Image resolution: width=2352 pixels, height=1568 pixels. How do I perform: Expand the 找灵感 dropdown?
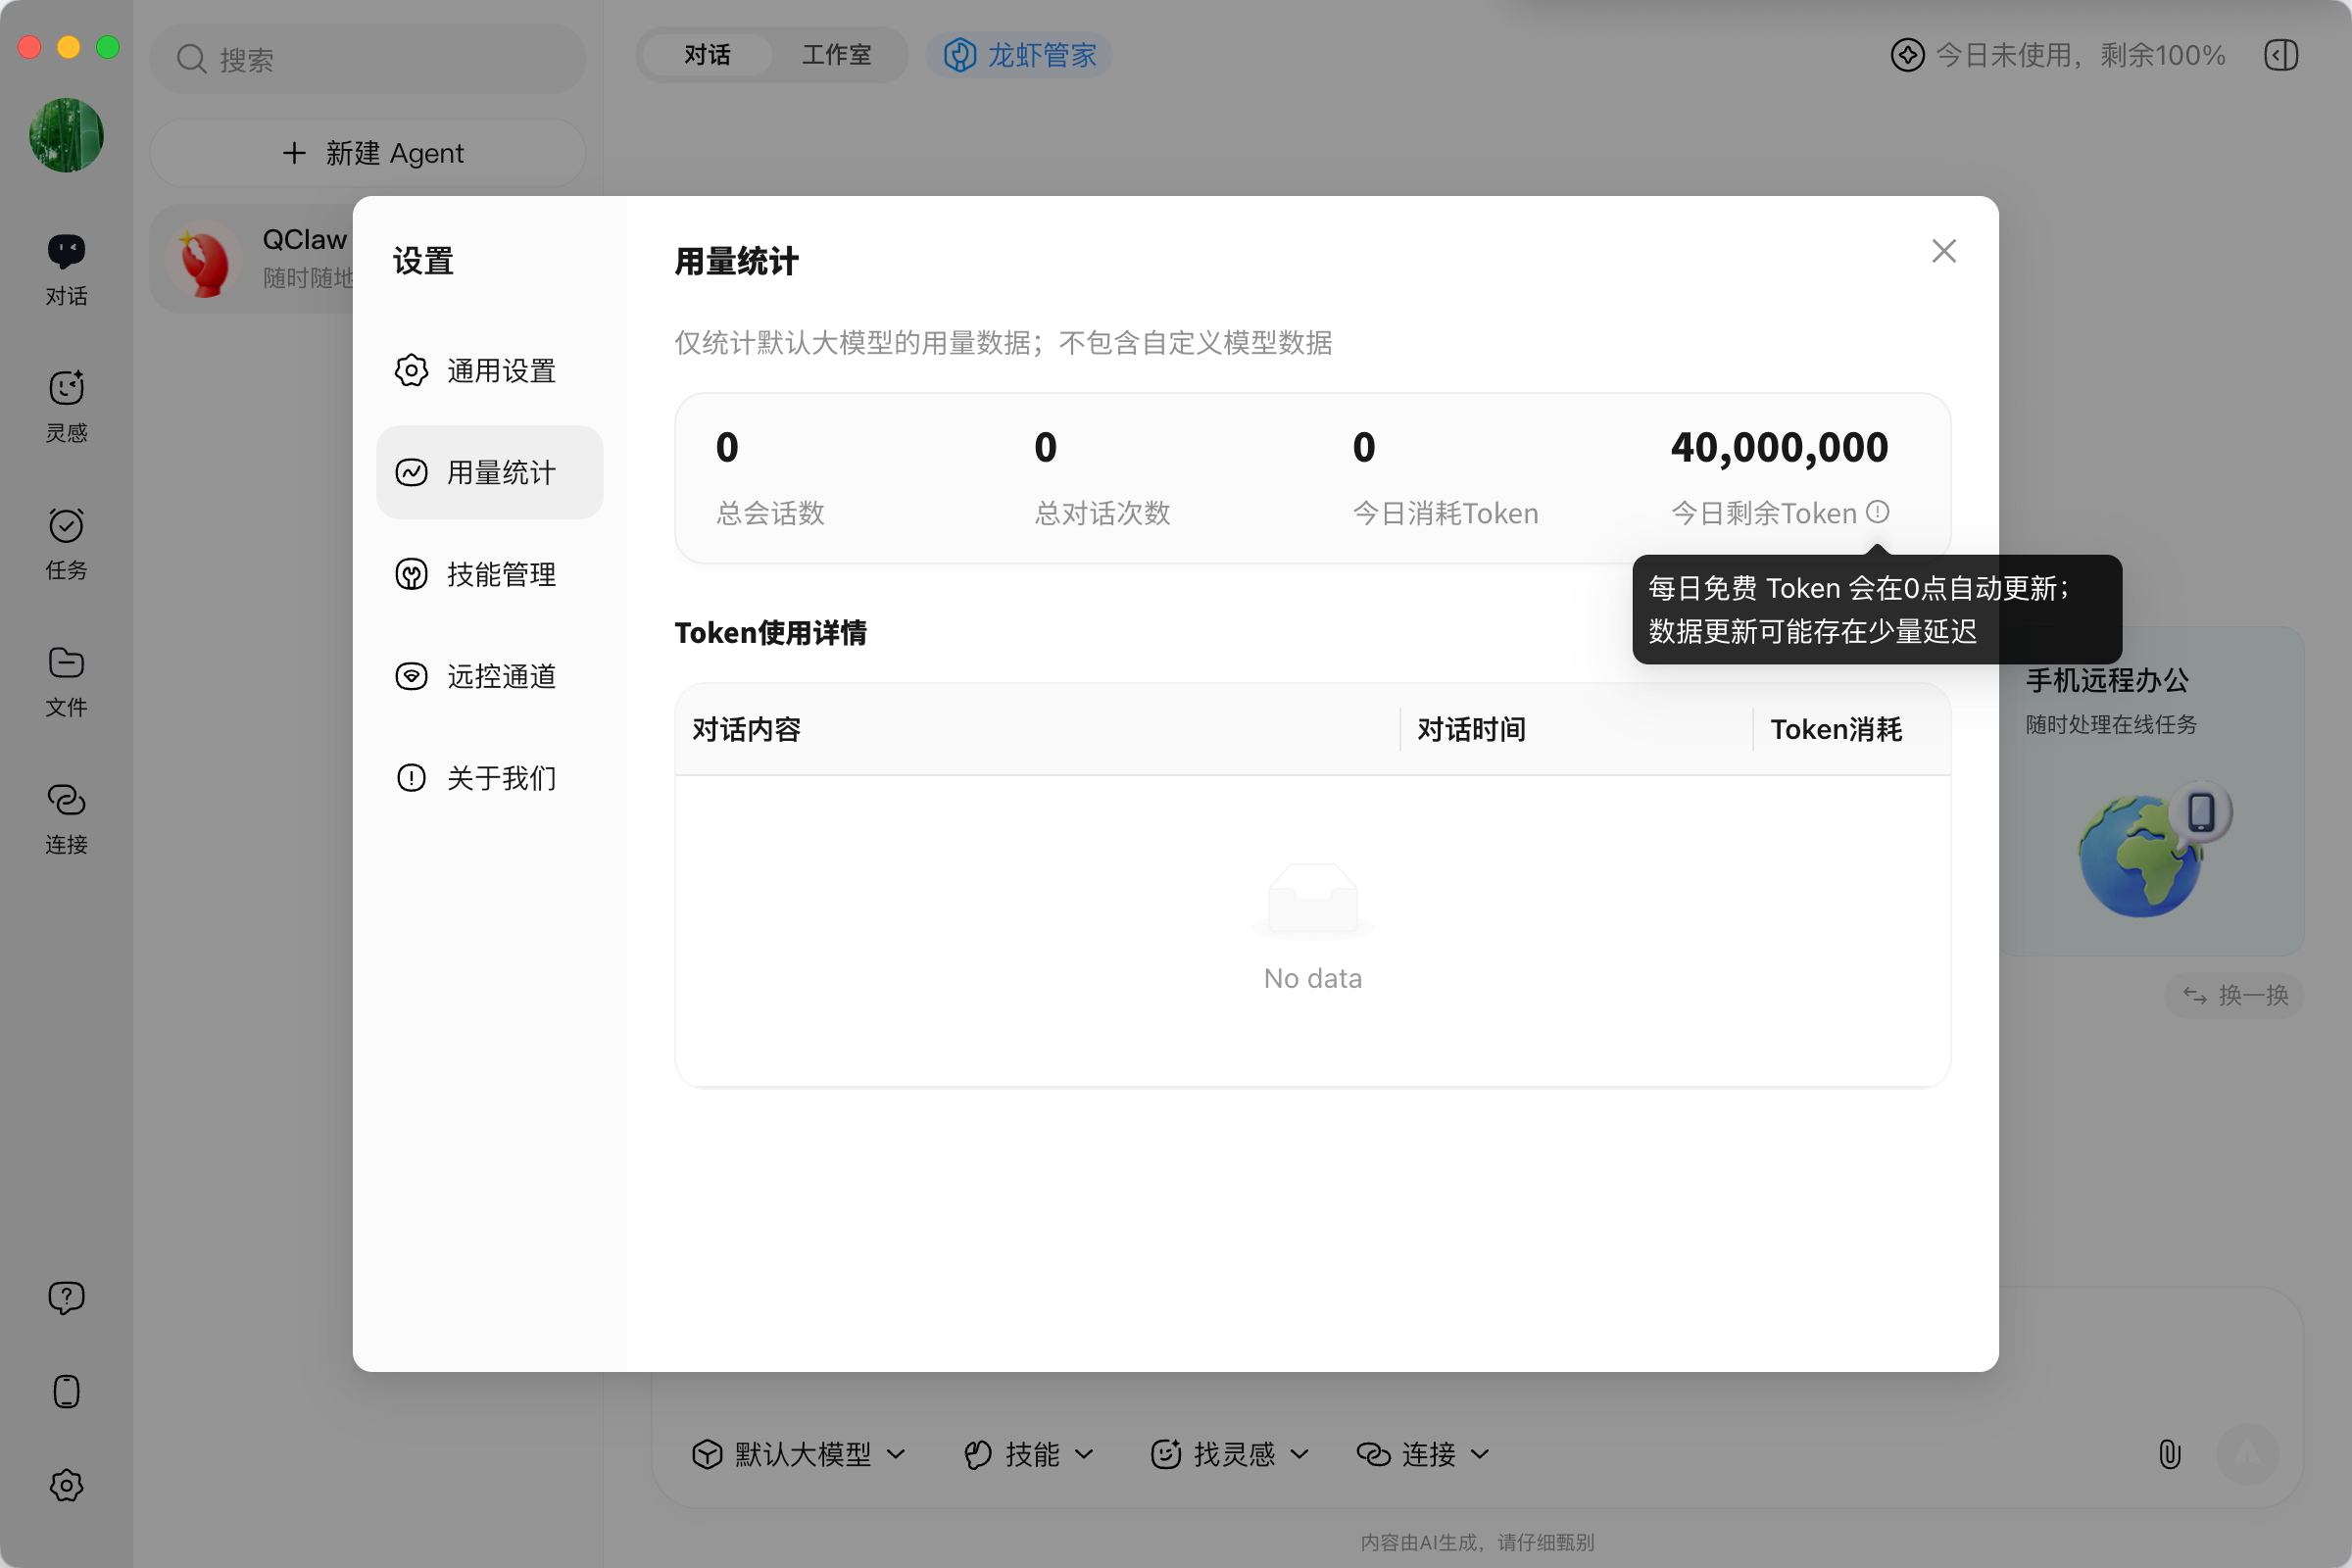tap(1229, 1453)
